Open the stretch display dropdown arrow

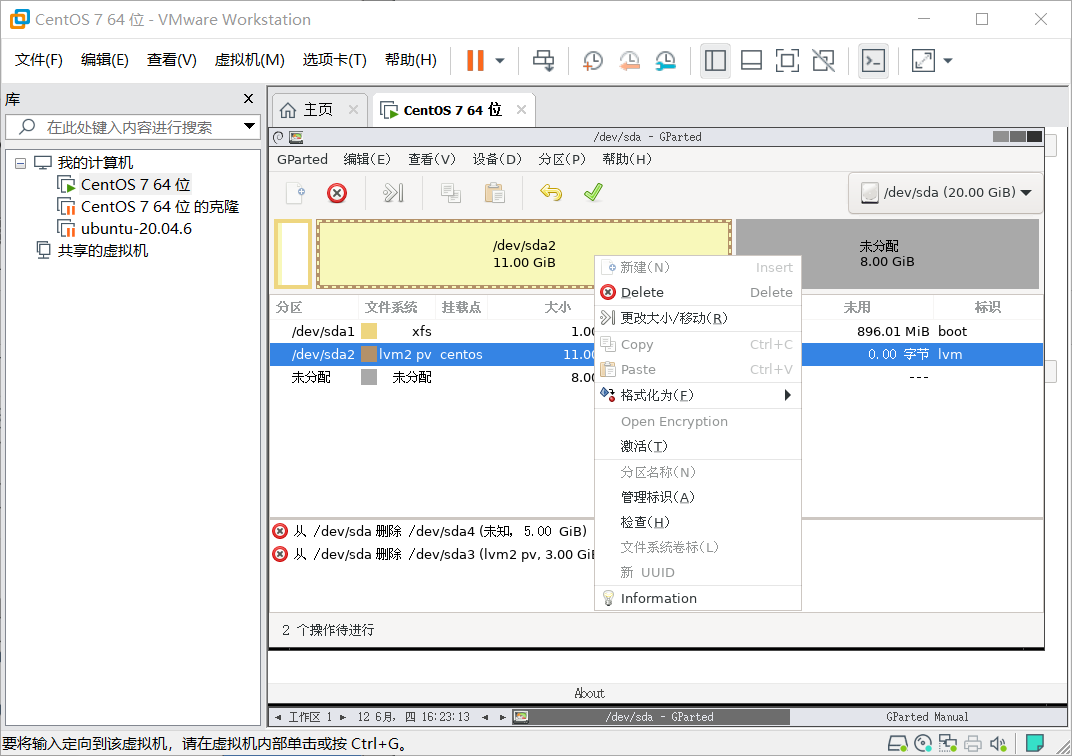pyautogui.click(x=948, y=61)
